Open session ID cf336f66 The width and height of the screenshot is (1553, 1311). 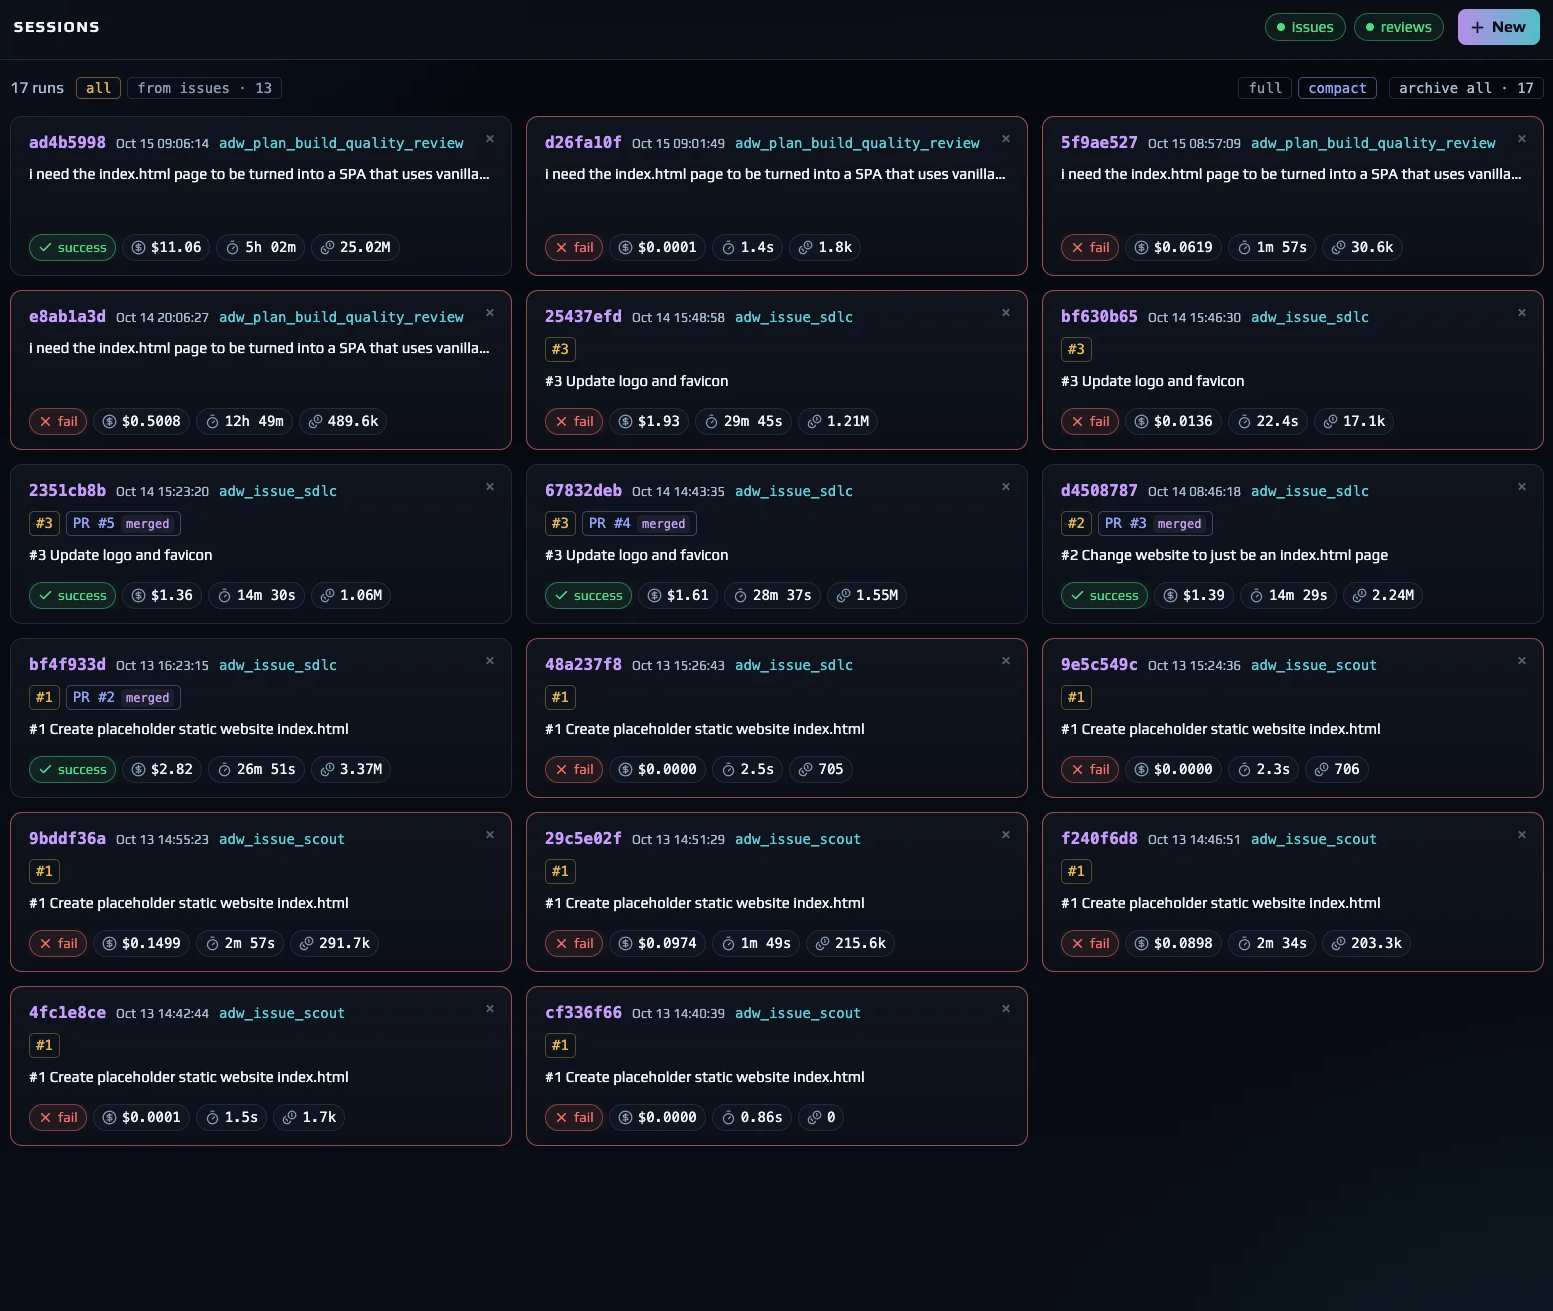click(x=583, y=1012)
